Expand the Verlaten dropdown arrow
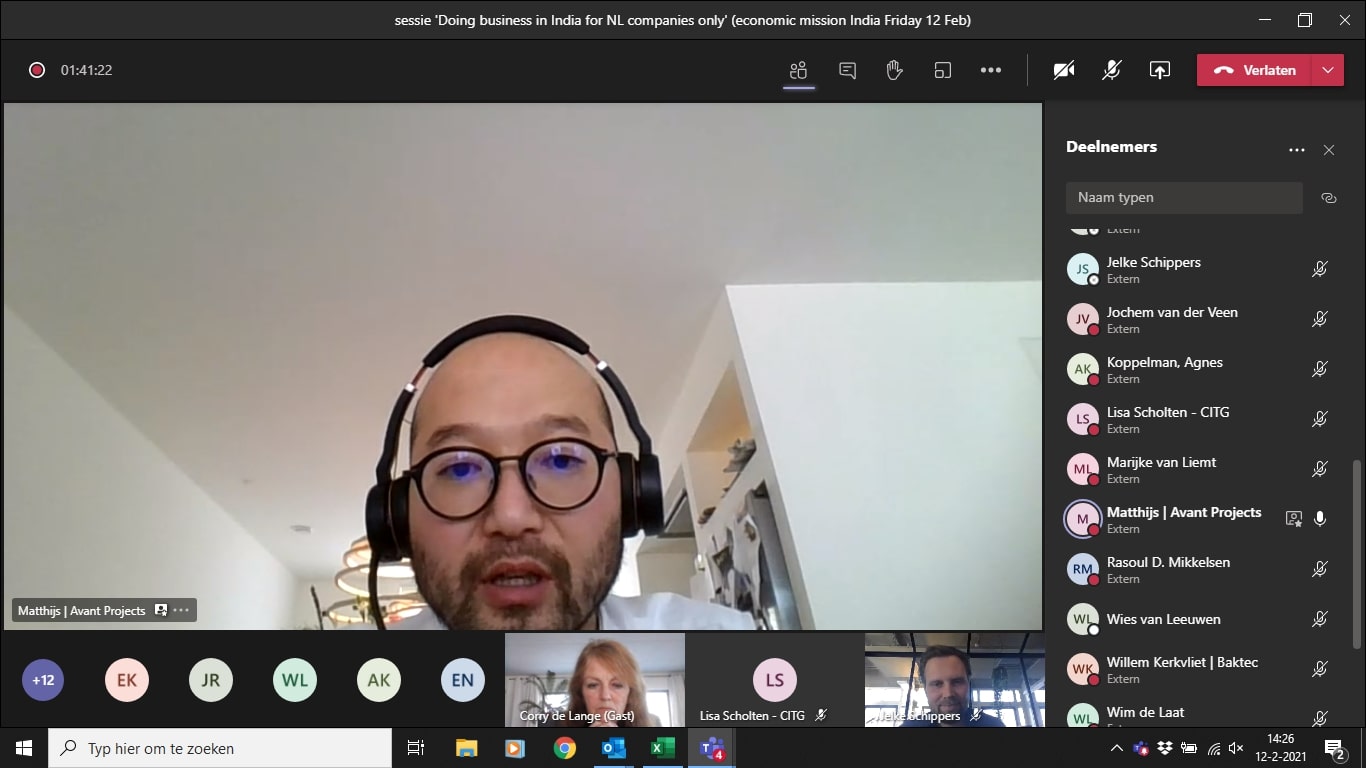This screenshot has height=768, width=1366. point(1327,70)
